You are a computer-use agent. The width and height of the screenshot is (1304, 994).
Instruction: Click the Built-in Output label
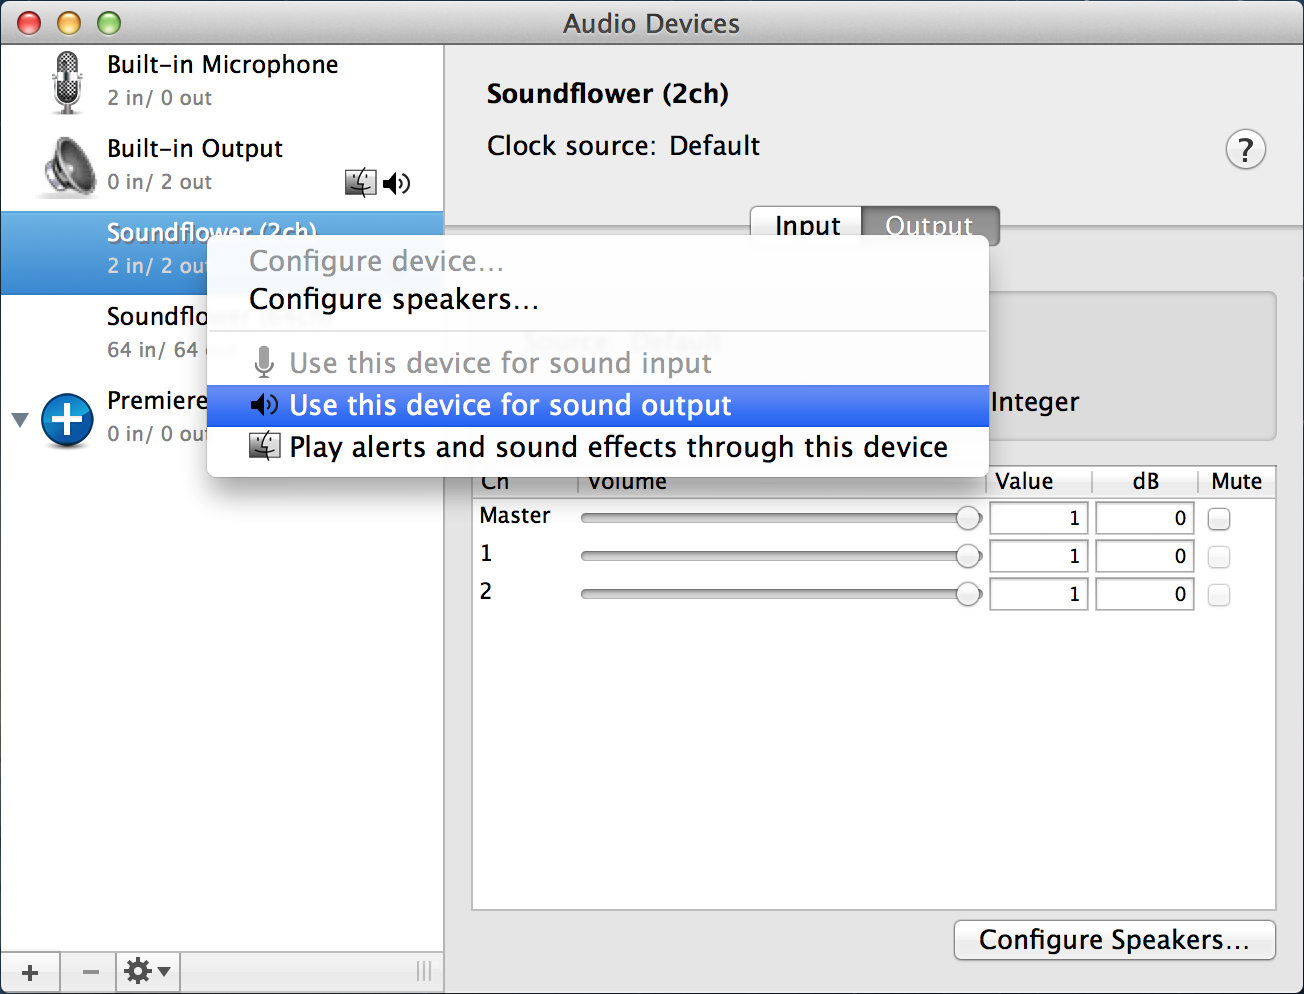(x=195, y=149)
